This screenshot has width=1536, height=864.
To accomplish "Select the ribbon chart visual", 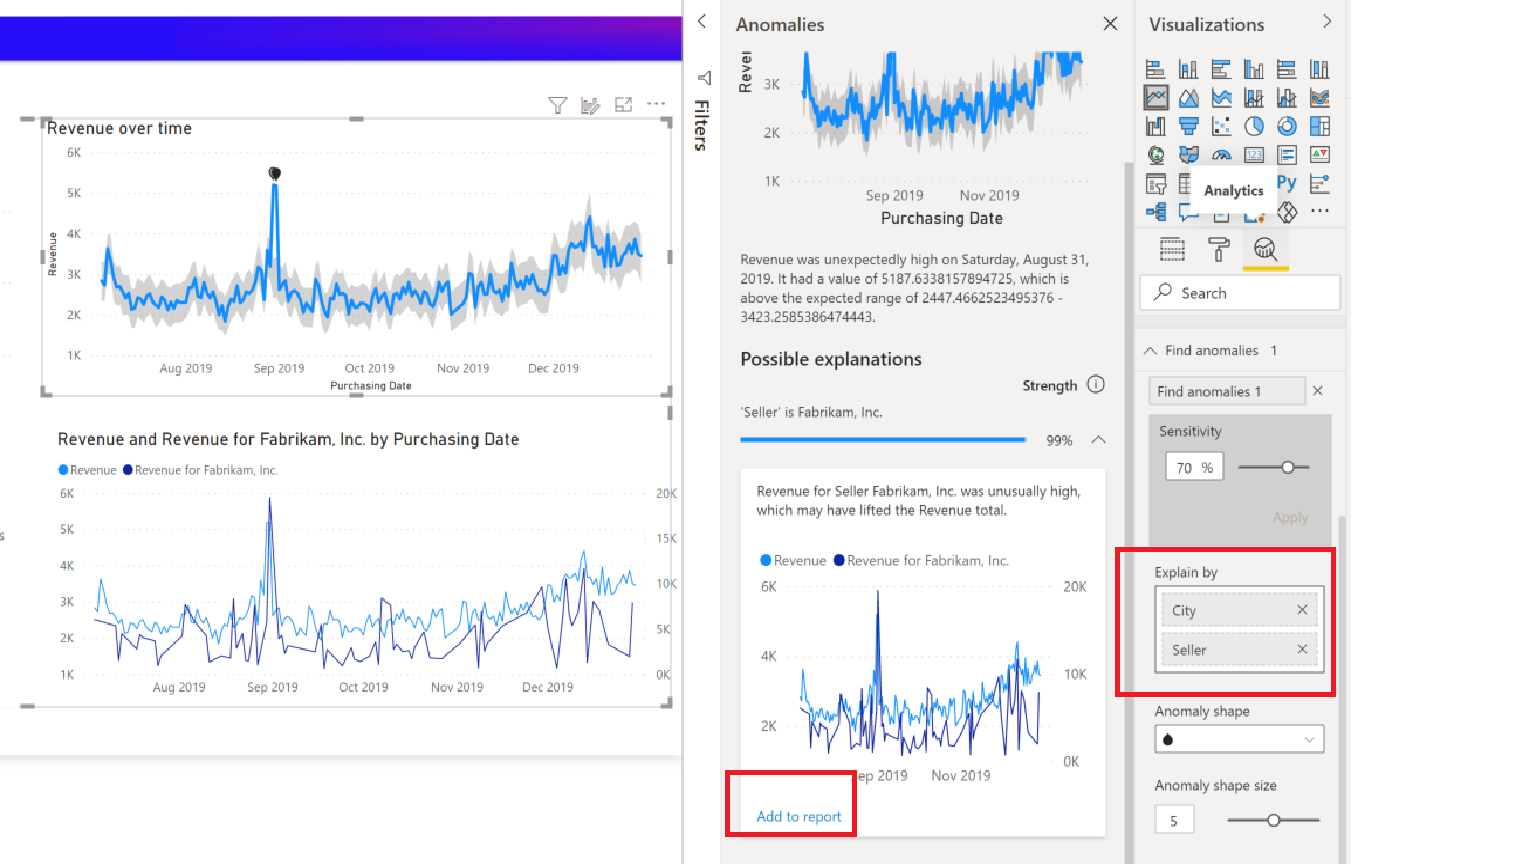I will pyautogui.click(x=1320, y=98).
